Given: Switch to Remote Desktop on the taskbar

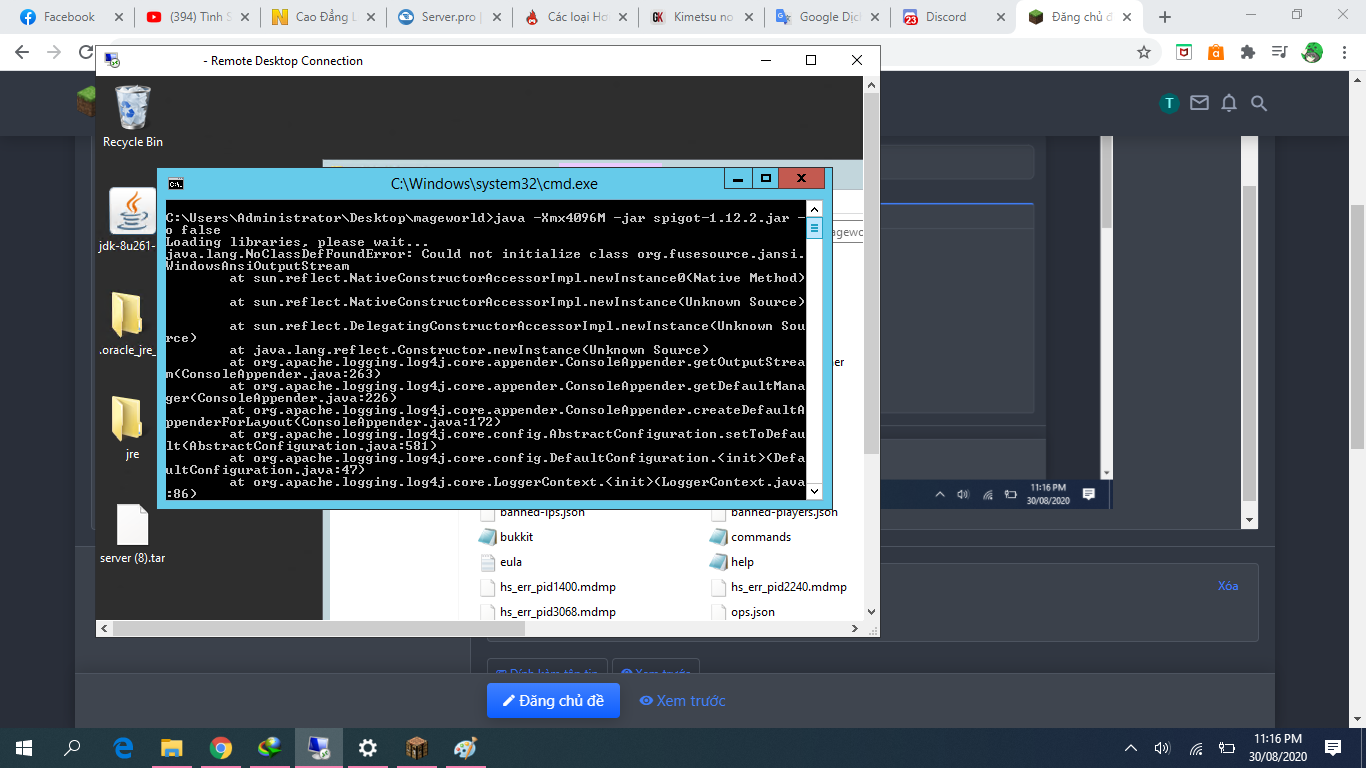Looking at the screenshot, I should (x=319, y=748).
